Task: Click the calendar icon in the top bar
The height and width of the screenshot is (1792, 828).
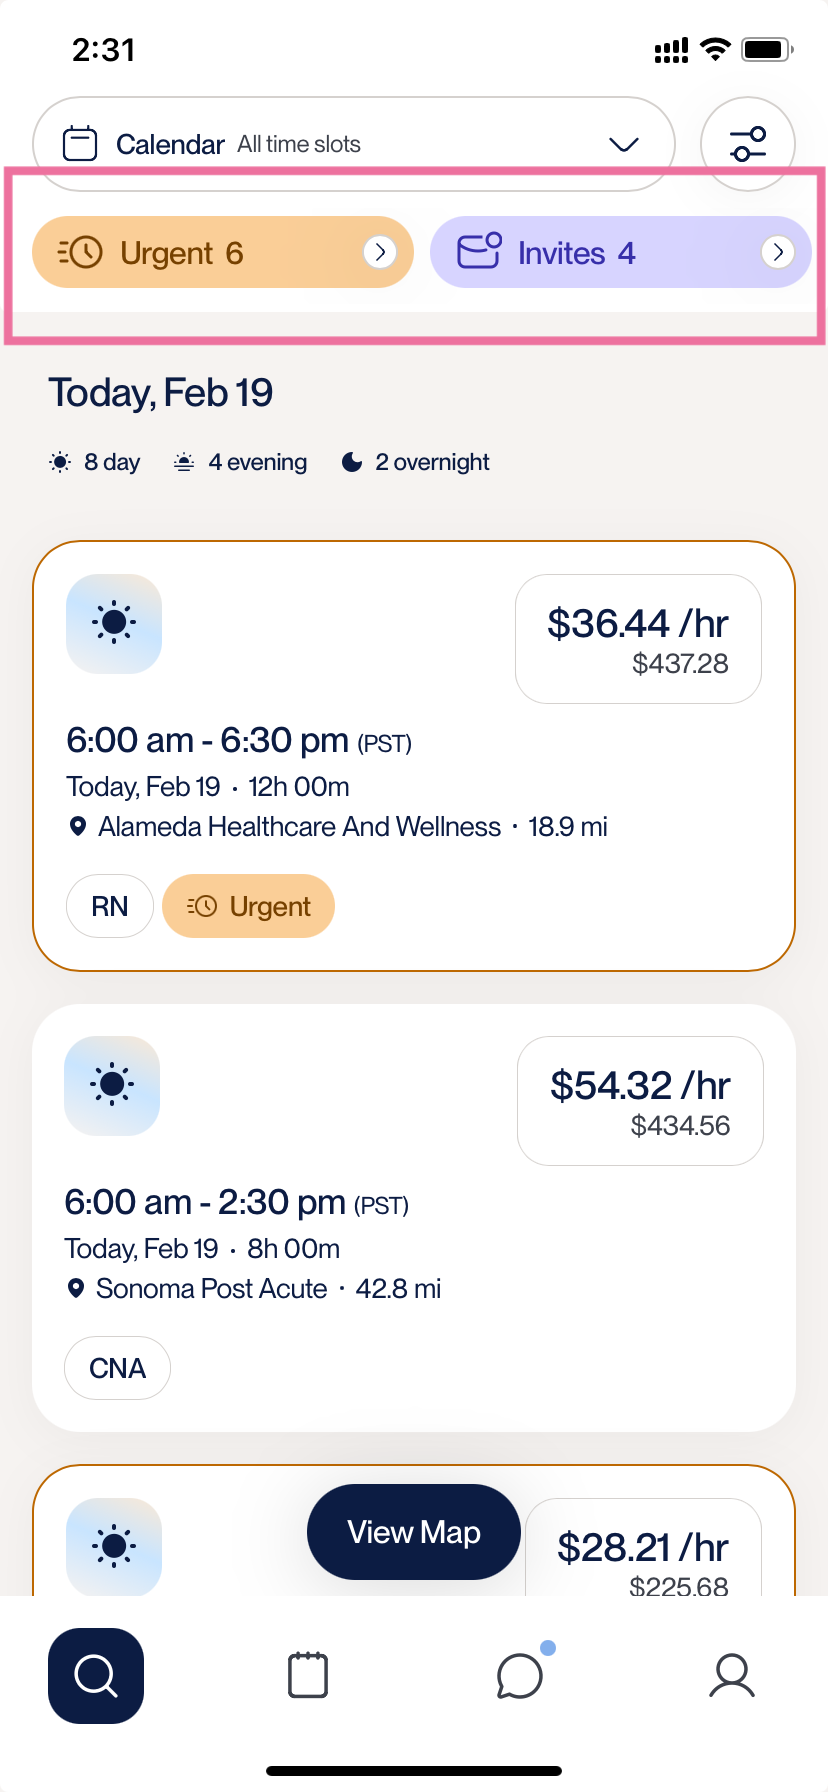Action: [x=80, y=144]
